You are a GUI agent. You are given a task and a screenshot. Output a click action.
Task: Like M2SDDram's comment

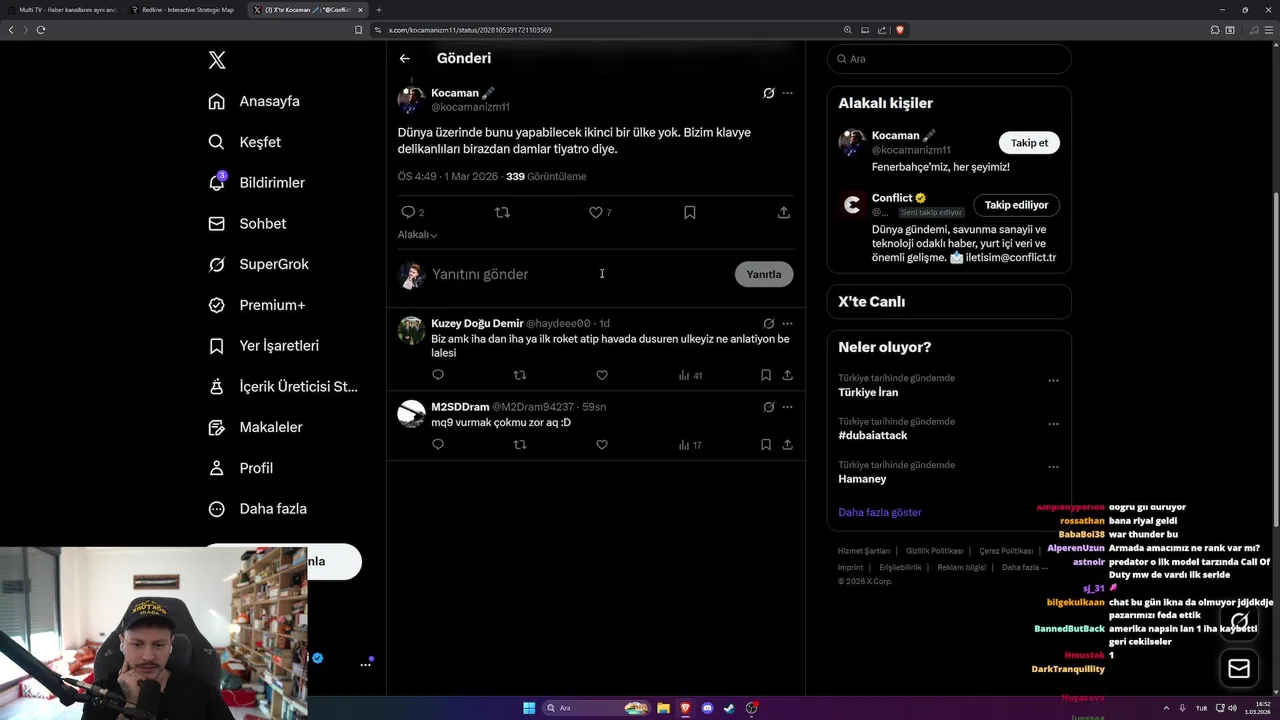click(602, 445)
